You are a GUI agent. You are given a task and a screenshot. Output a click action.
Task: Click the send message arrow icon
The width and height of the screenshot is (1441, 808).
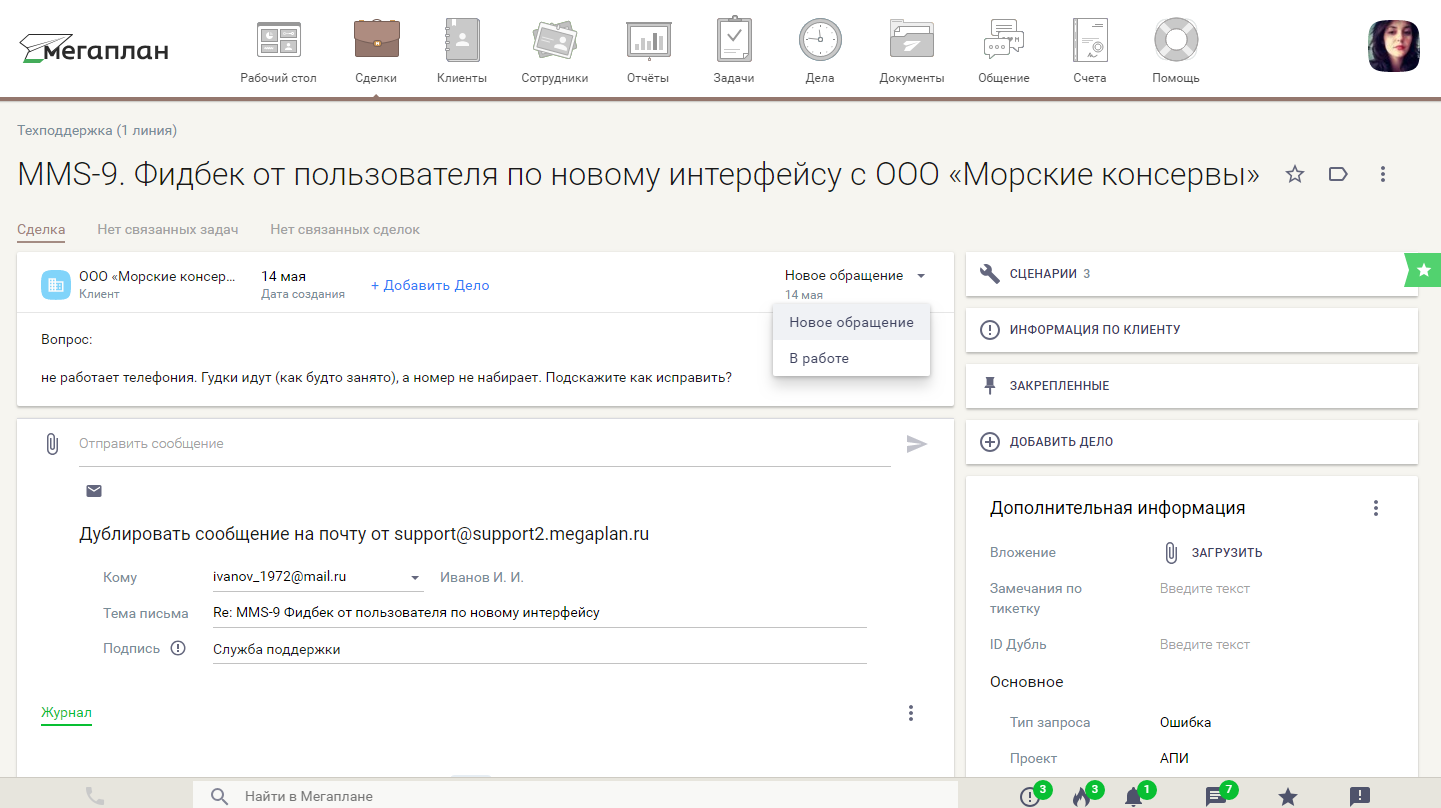click(x=917, y=444)
